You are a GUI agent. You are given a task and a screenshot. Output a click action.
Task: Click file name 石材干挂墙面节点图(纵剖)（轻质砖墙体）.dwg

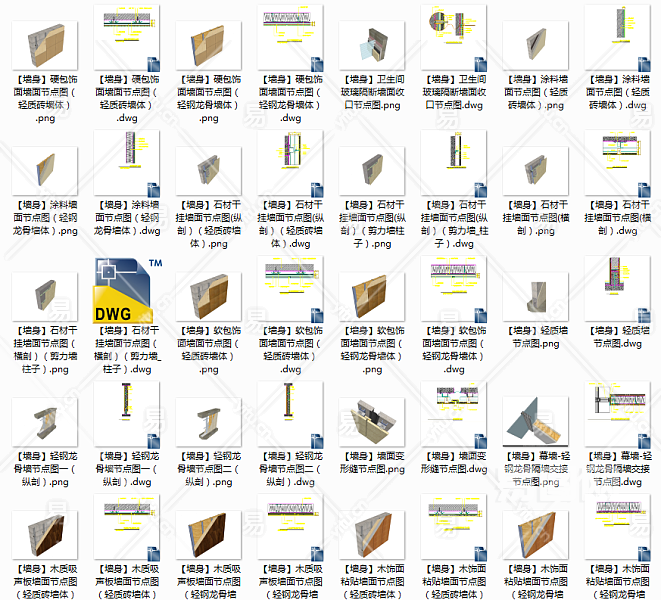click(290, 224)
